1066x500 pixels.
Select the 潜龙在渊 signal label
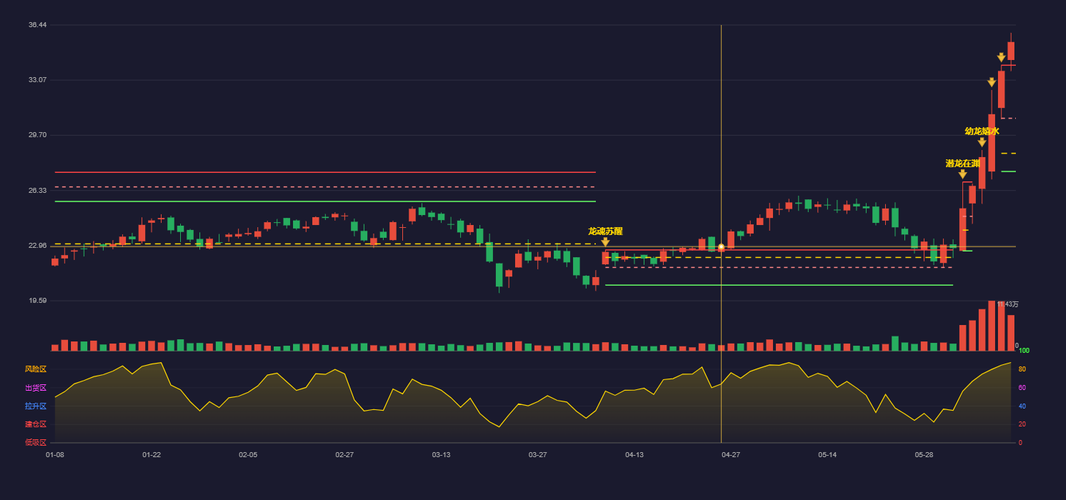(963, 163)
